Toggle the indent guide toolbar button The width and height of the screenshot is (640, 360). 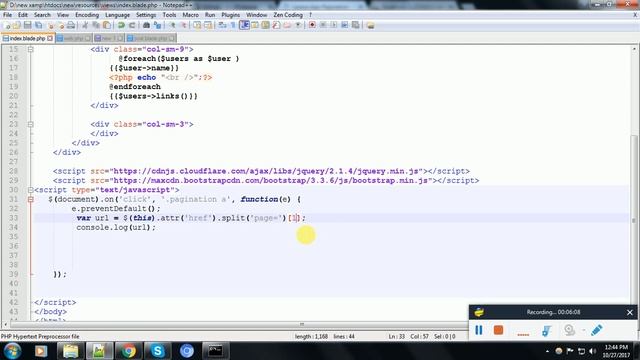tap(244, 25)
